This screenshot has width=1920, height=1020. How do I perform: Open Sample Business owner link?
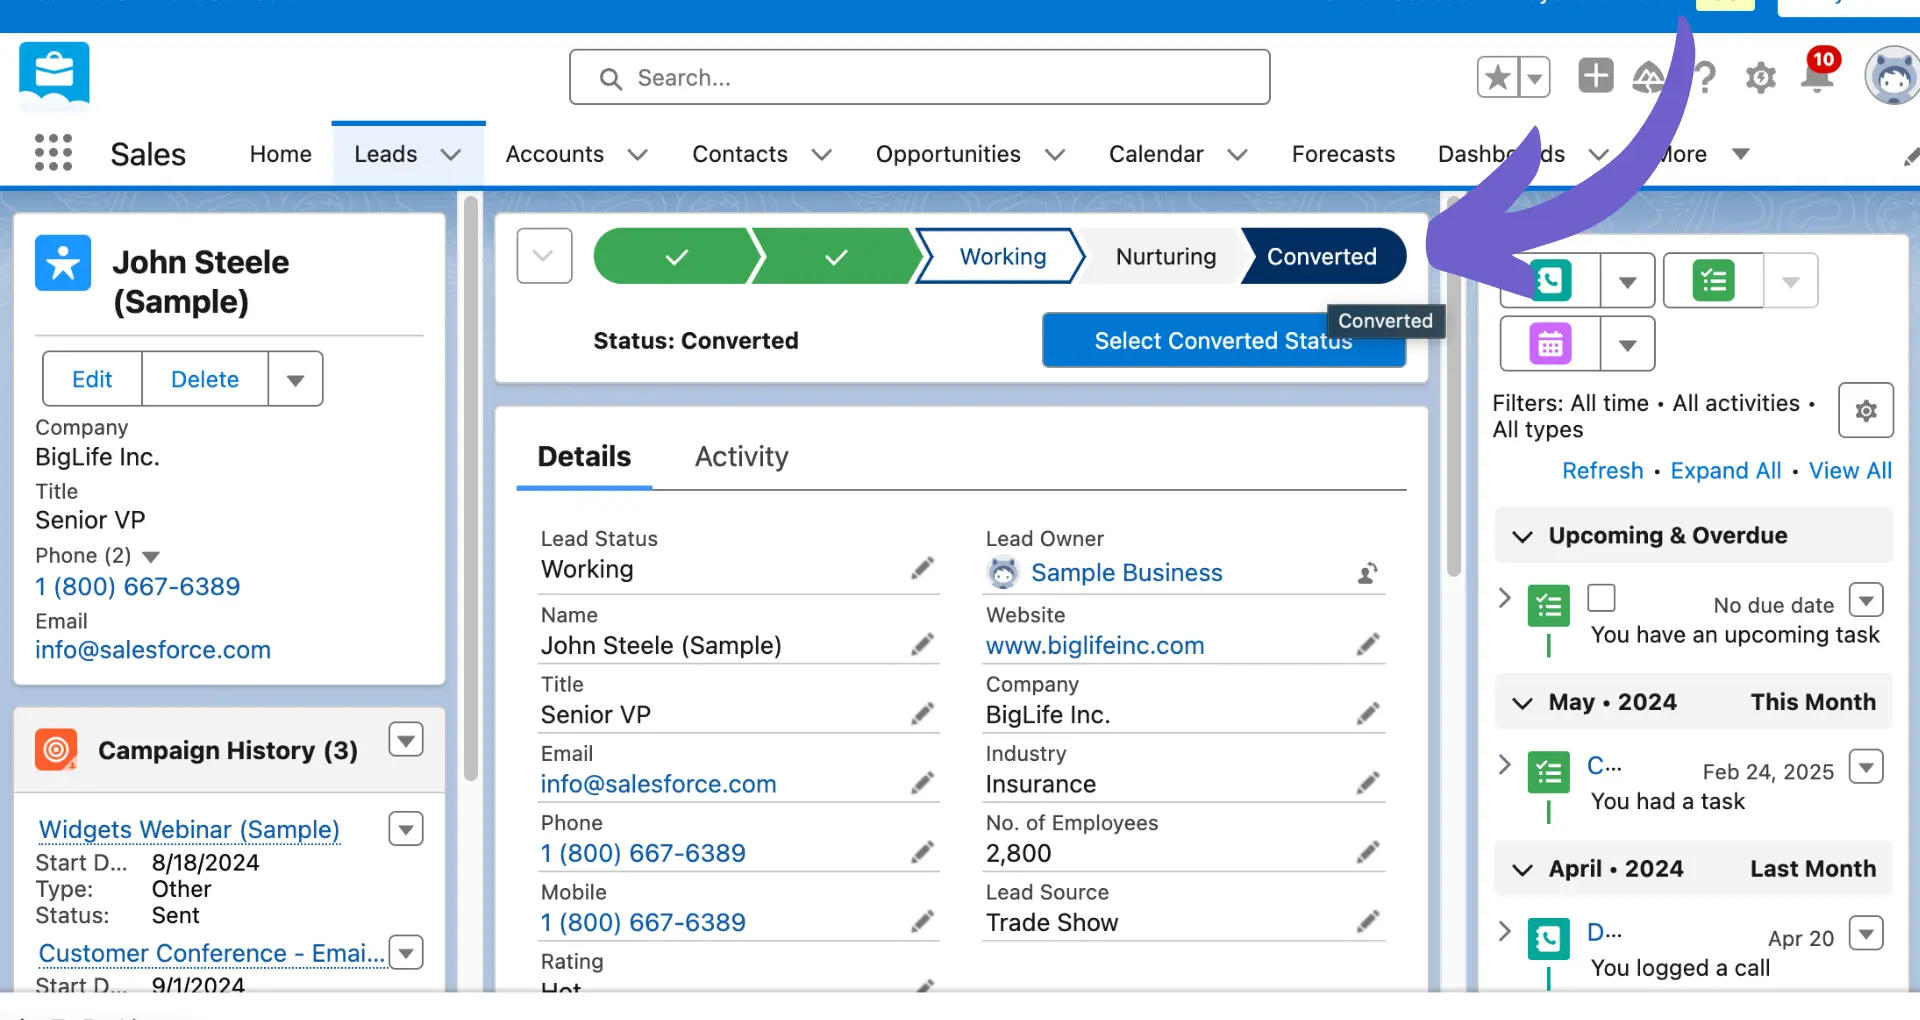point(1126,573)
